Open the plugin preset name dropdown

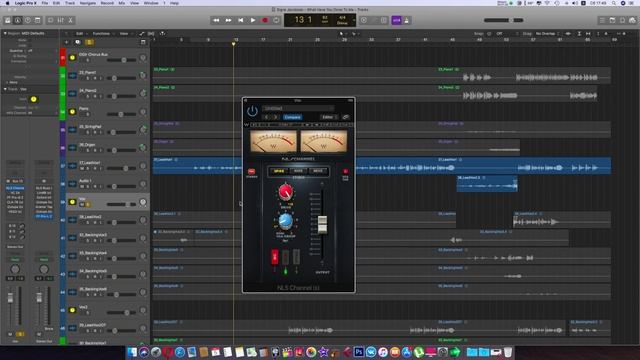pos(298,108)
